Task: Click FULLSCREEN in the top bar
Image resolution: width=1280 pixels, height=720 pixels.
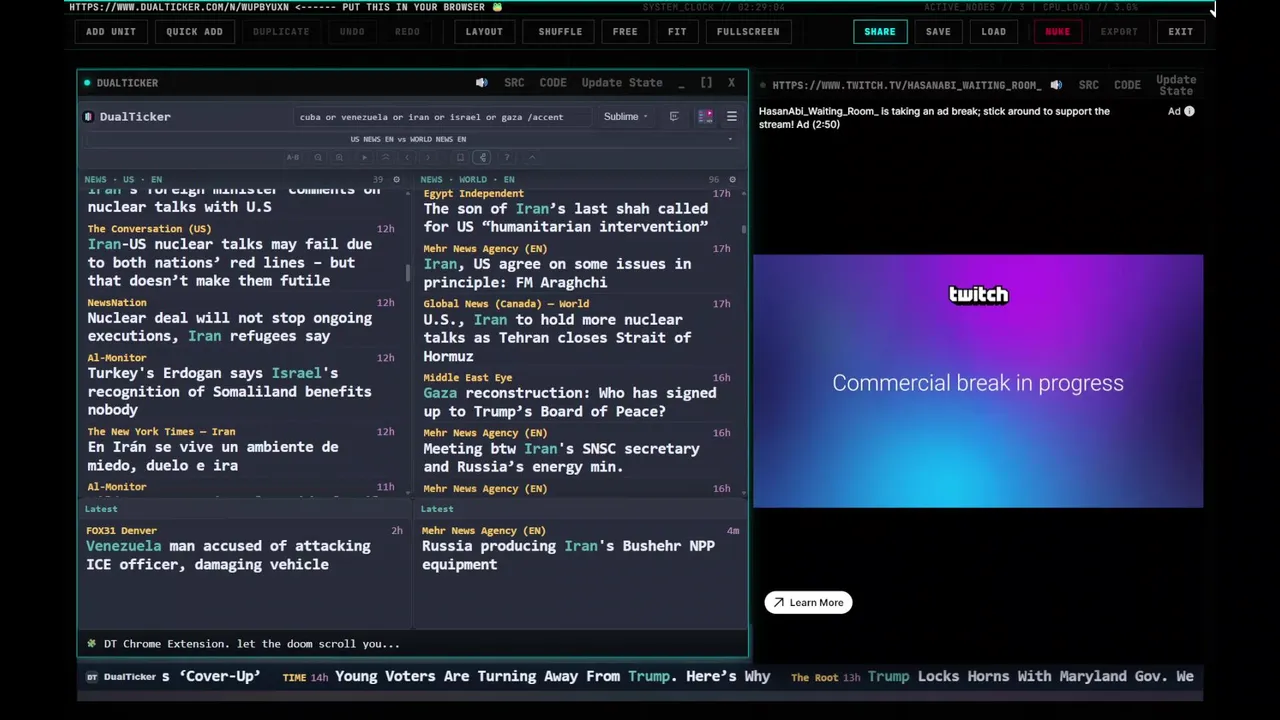Action: (x=748, y=31)
